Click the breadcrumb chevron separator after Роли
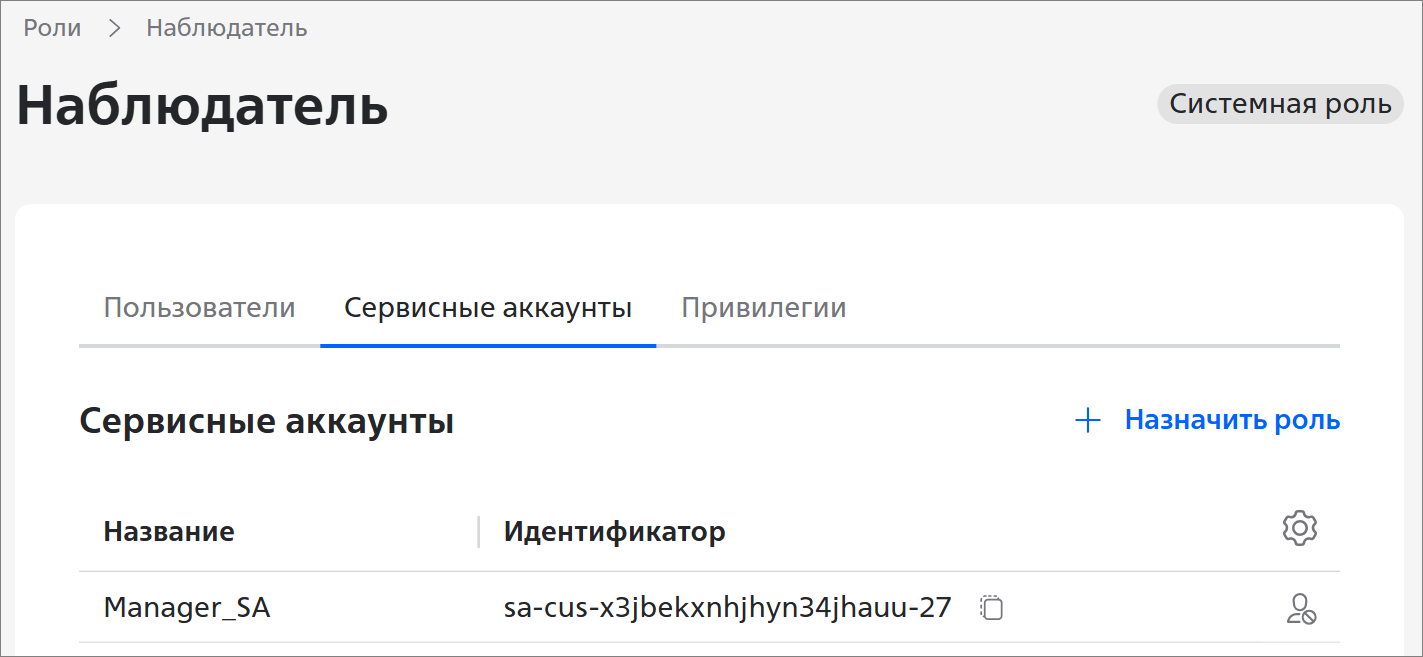This screenshot has width=1423, height=657. pyautogui.click(x=114, y=28)
